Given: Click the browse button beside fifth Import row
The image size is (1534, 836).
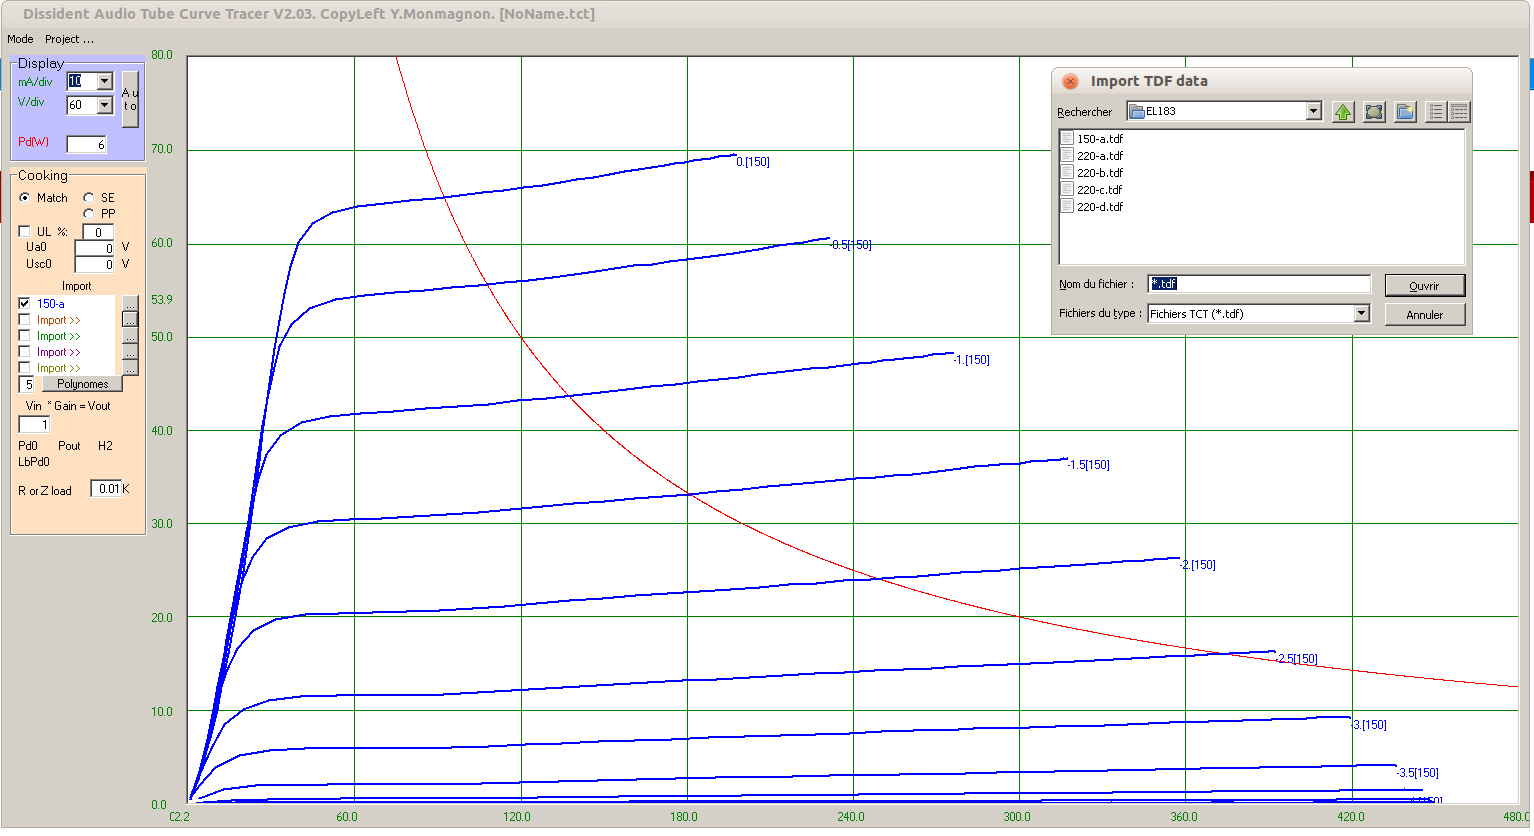Looking at the screenshot, I should pyautogui.click(x=130, y=367).
